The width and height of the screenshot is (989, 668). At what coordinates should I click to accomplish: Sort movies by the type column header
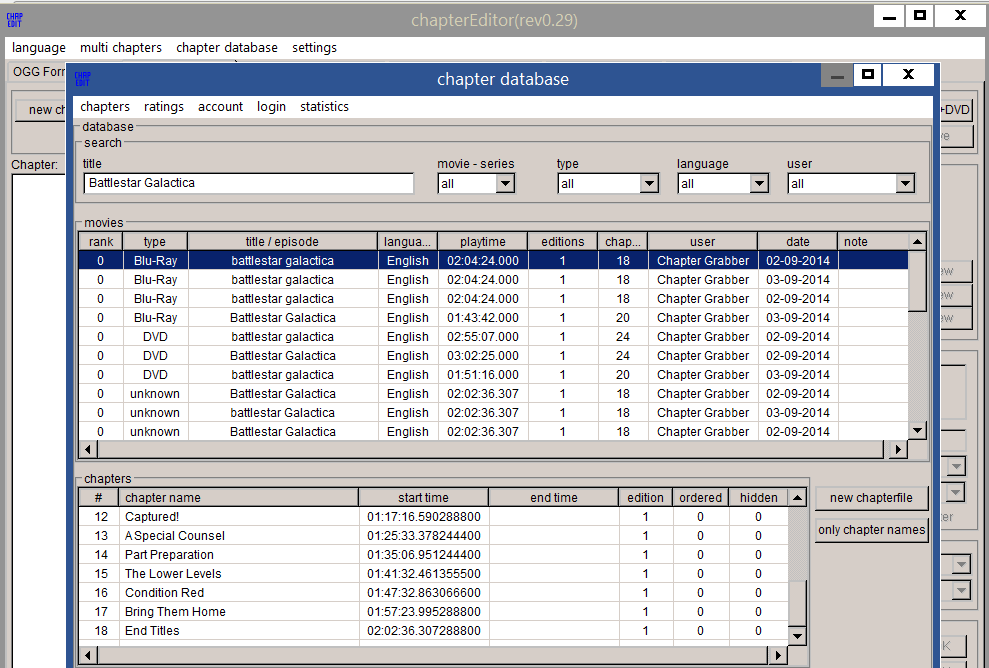tap(155, 242)
